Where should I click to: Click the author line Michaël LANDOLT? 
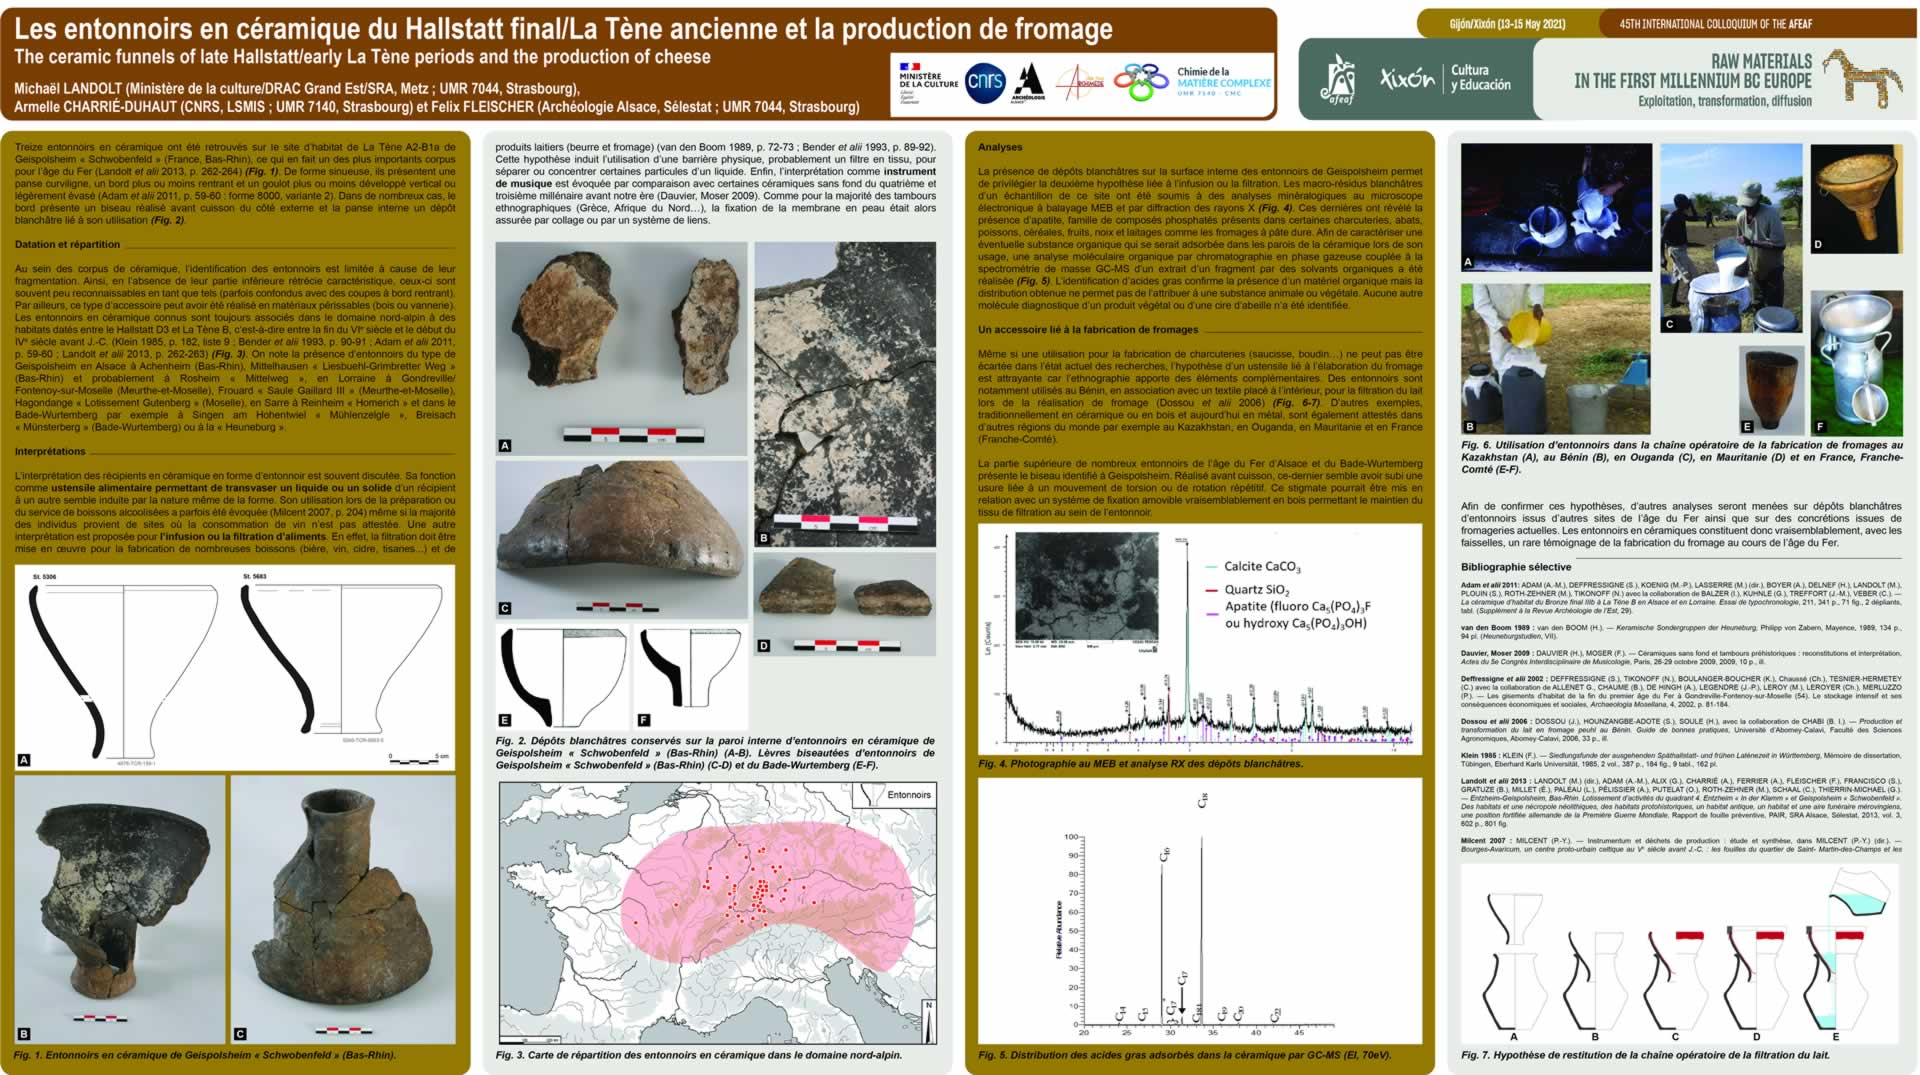296,88
